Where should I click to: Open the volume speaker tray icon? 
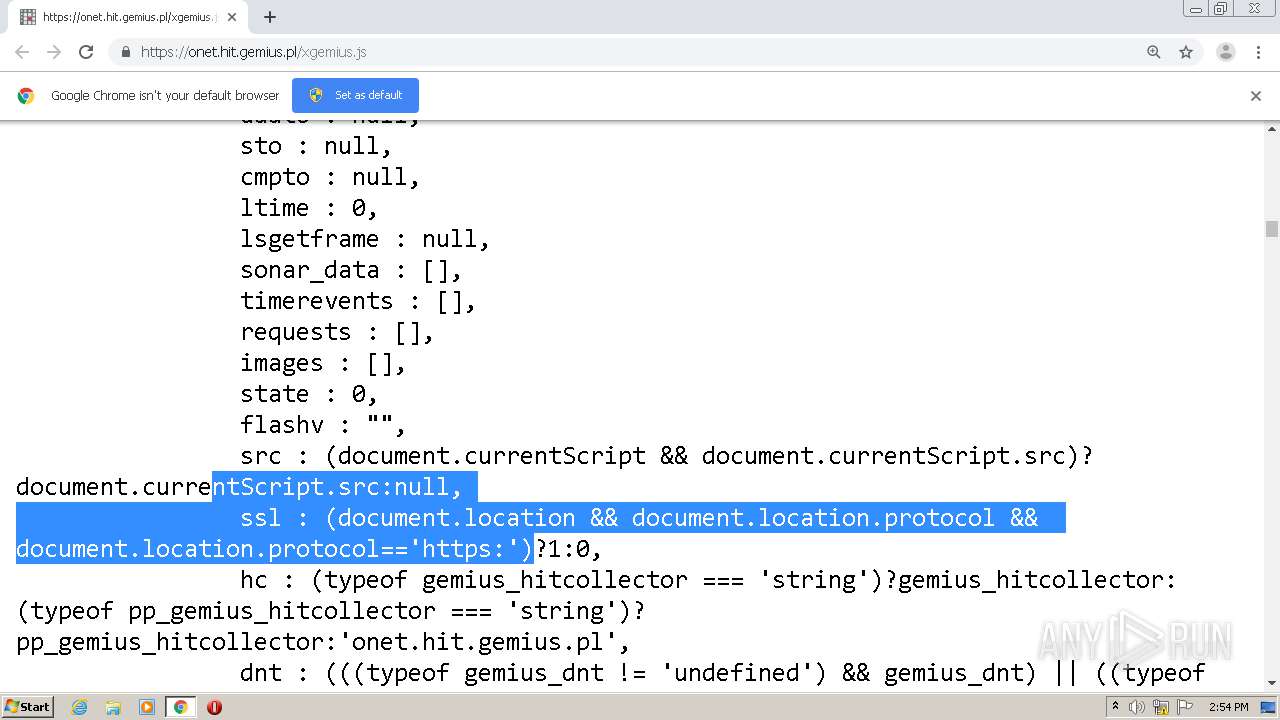(1137, 707)
